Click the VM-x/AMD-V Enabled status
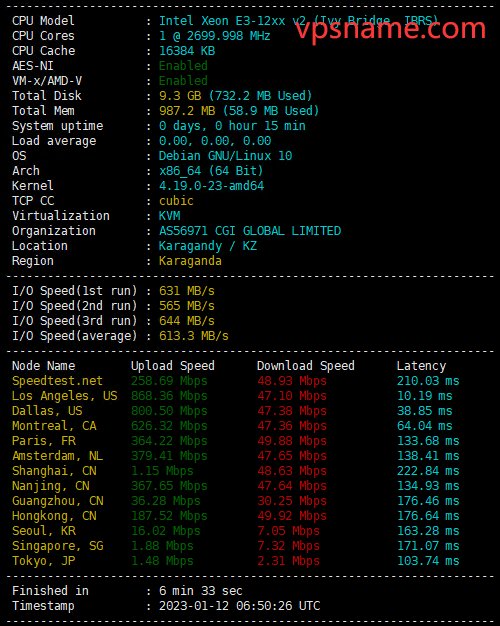Screen dimensions: 500x626 point(183,81)
